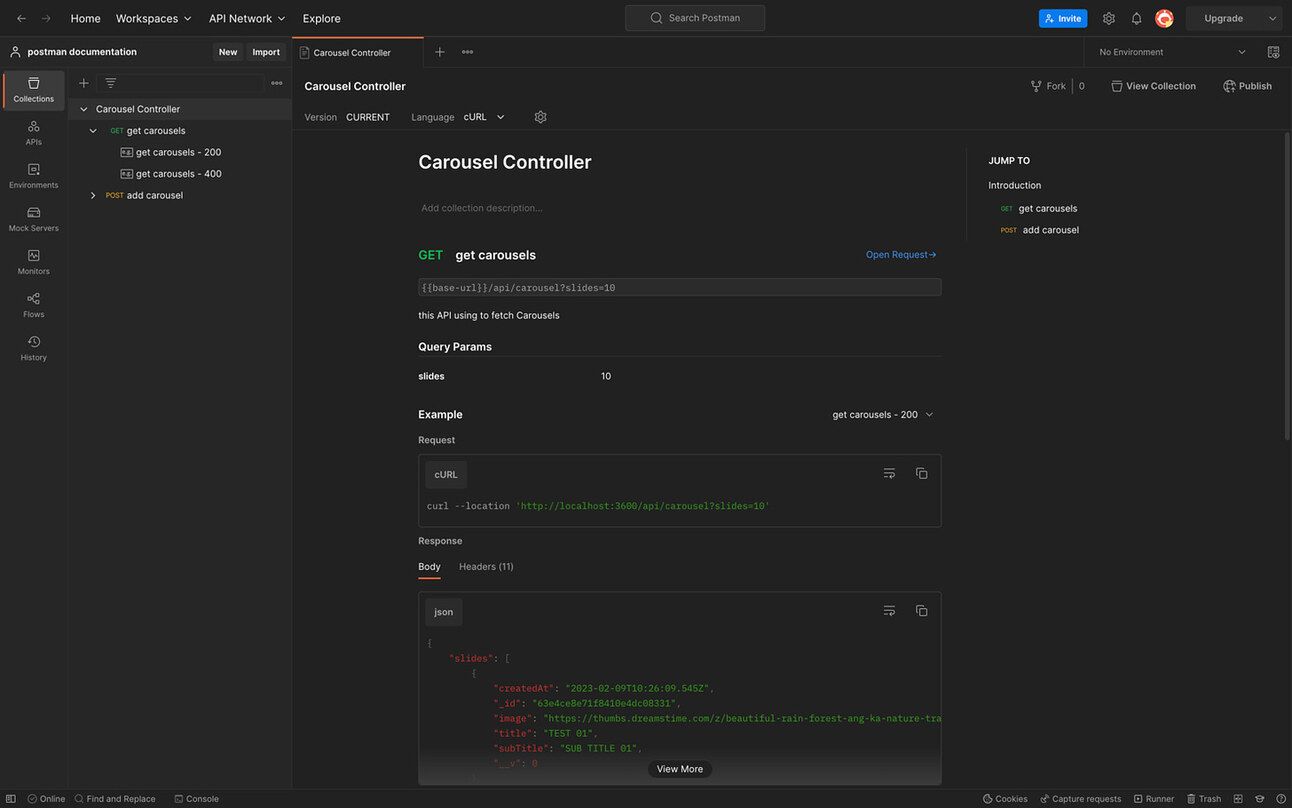Open the cURL language dropdown
Screen dimensions: 1292x808
coord(484,117)
